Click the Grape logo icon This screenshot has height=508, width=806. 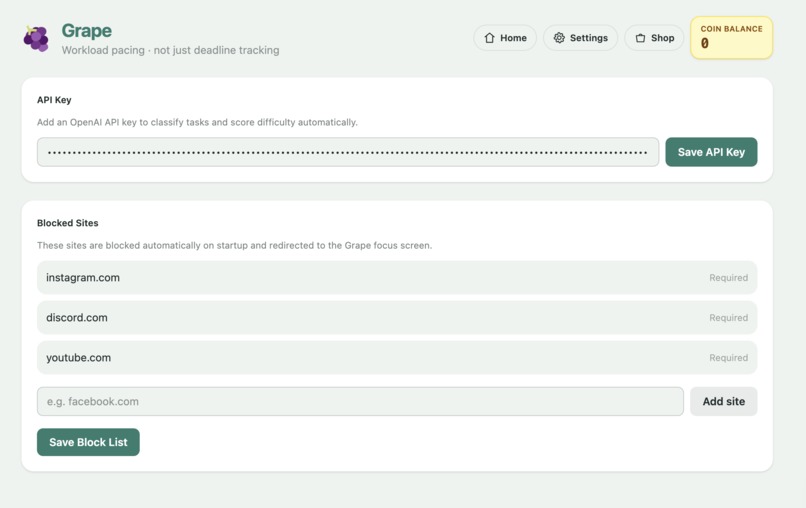coord(36,39)
